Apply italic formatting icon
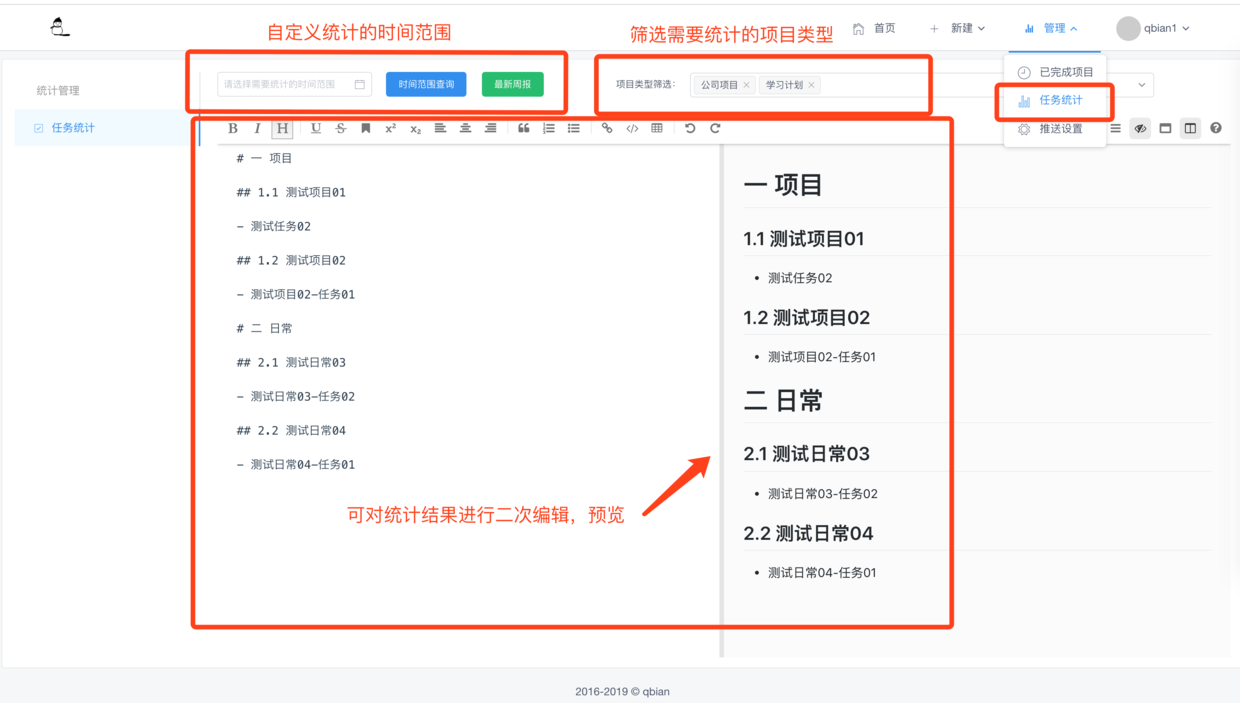Image resolution: width=1240 pixels, height=703 pixels. [257, 128]
